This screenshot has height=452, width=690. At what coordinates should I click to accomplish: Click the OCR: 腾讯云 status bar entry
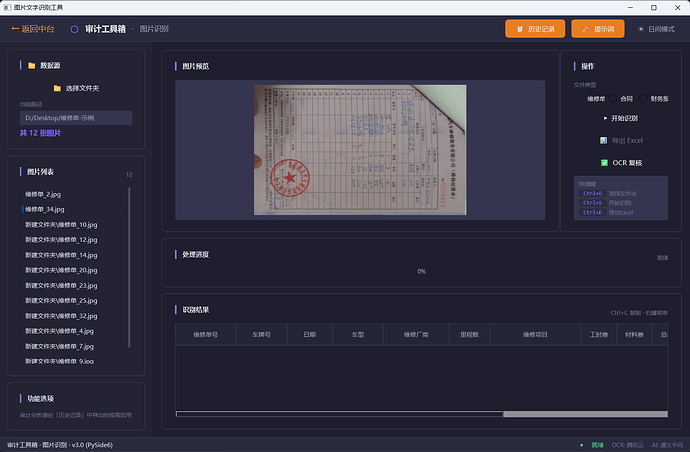628,445
